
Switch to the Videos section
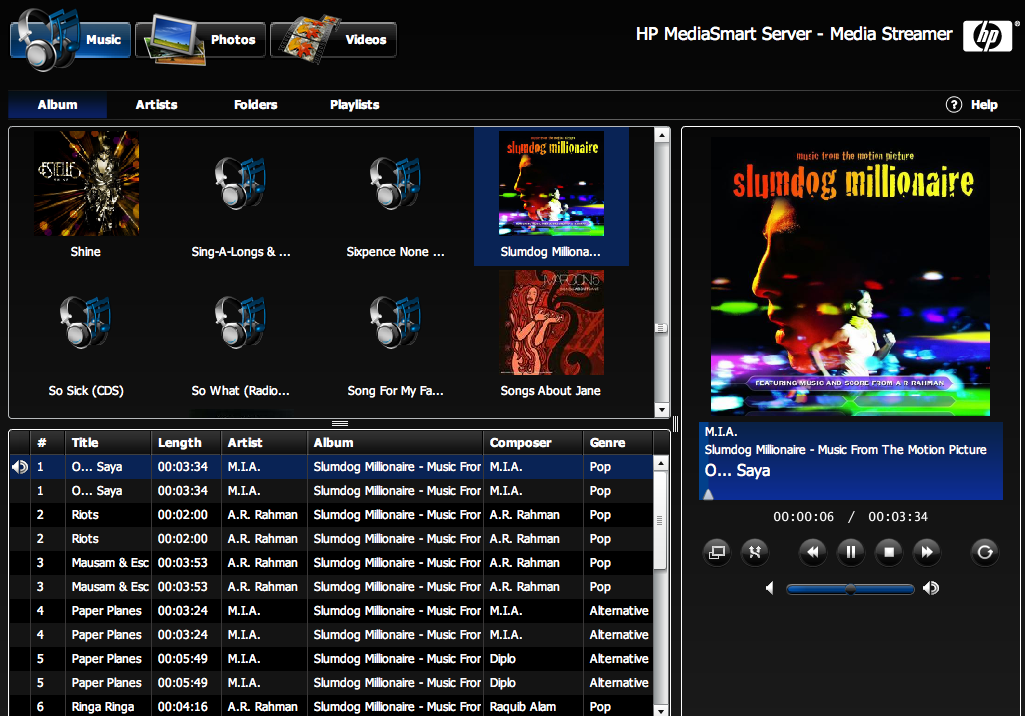pyautogui.click(x=333, y=40)
